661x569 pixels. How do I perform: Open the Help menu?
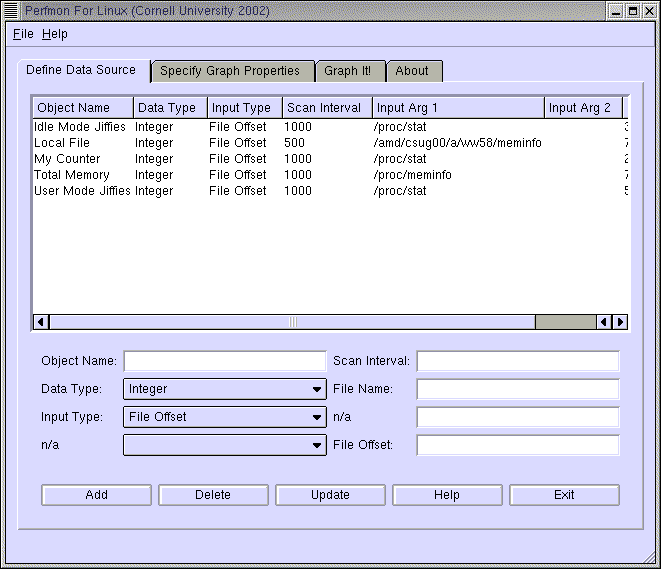55,34
